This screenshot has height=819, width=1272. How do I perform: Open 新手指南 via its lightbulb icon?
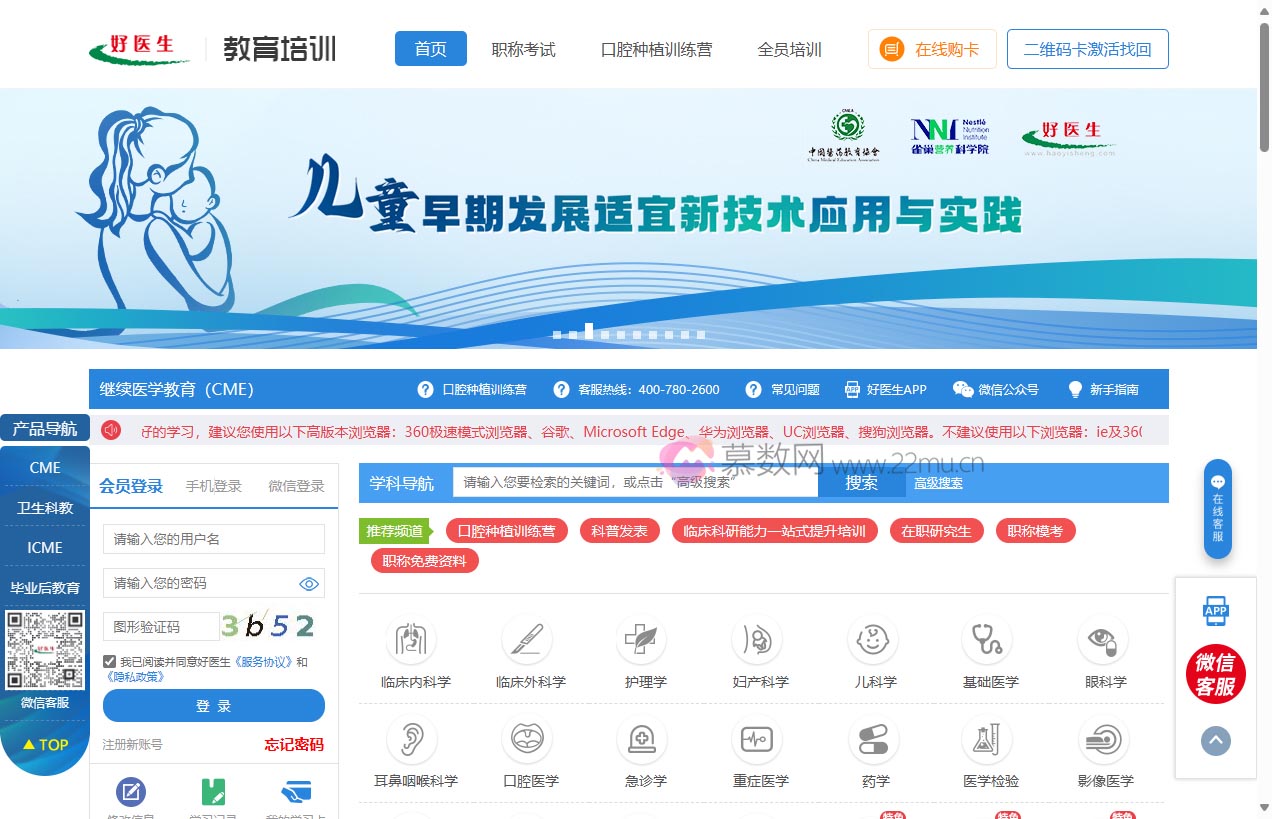point(1074,389)
